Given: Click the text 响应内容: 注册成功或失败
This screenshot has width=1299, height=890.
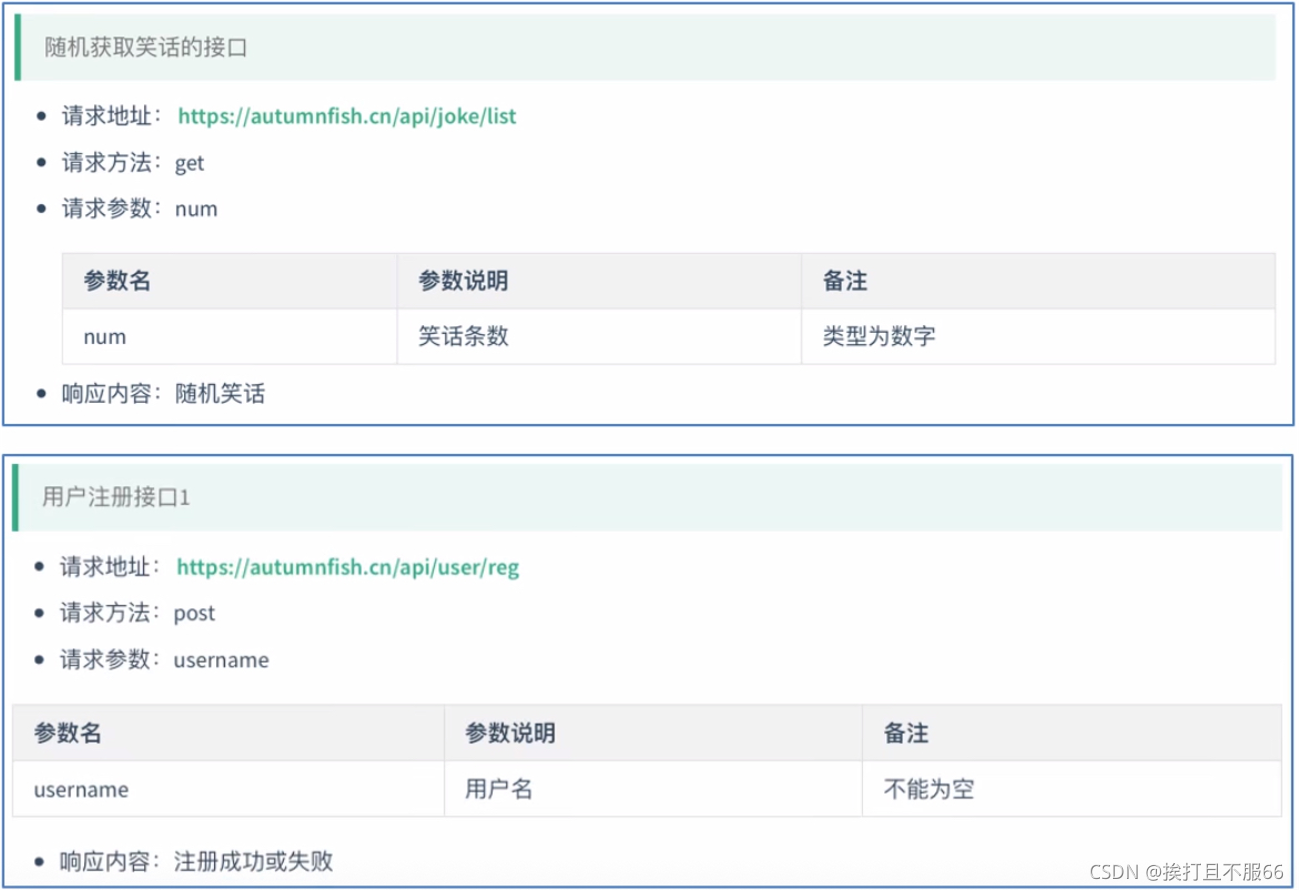Looking at the screenshot, I should [x=196, y=861].
